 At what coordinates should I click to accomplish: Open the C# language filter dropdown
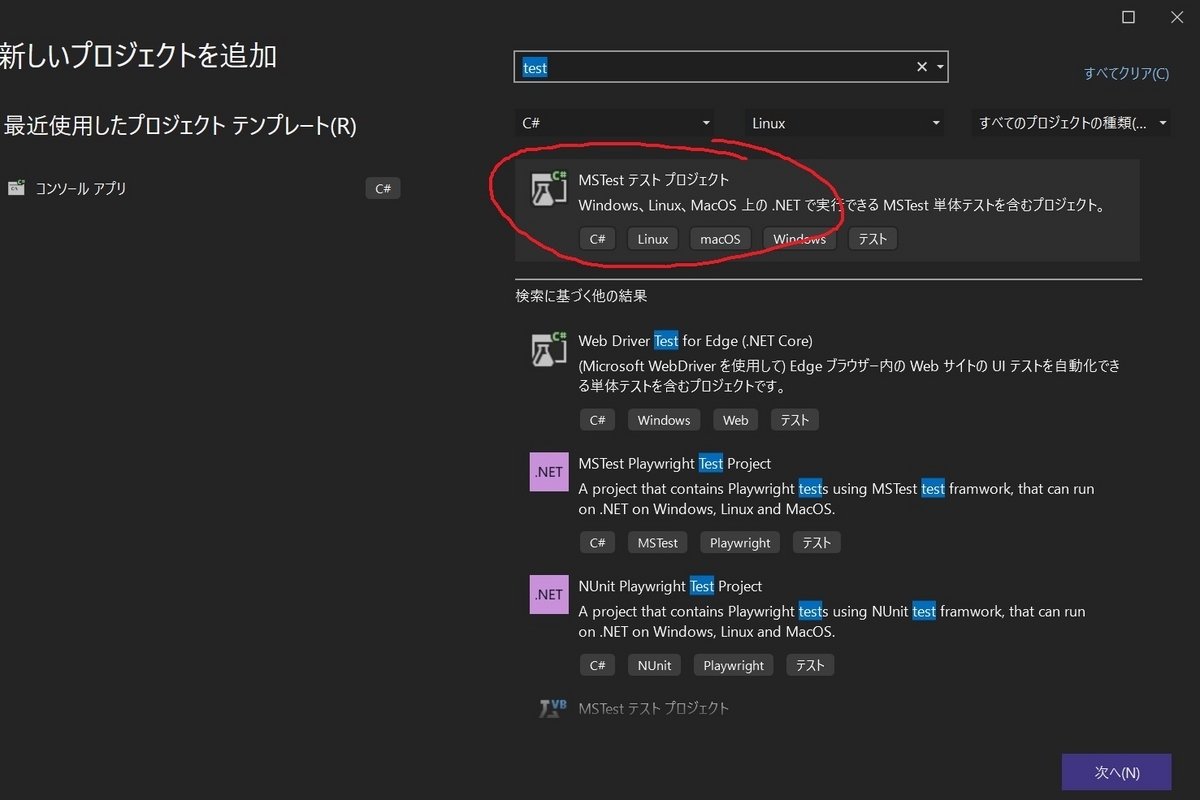[x=615, y=123]
